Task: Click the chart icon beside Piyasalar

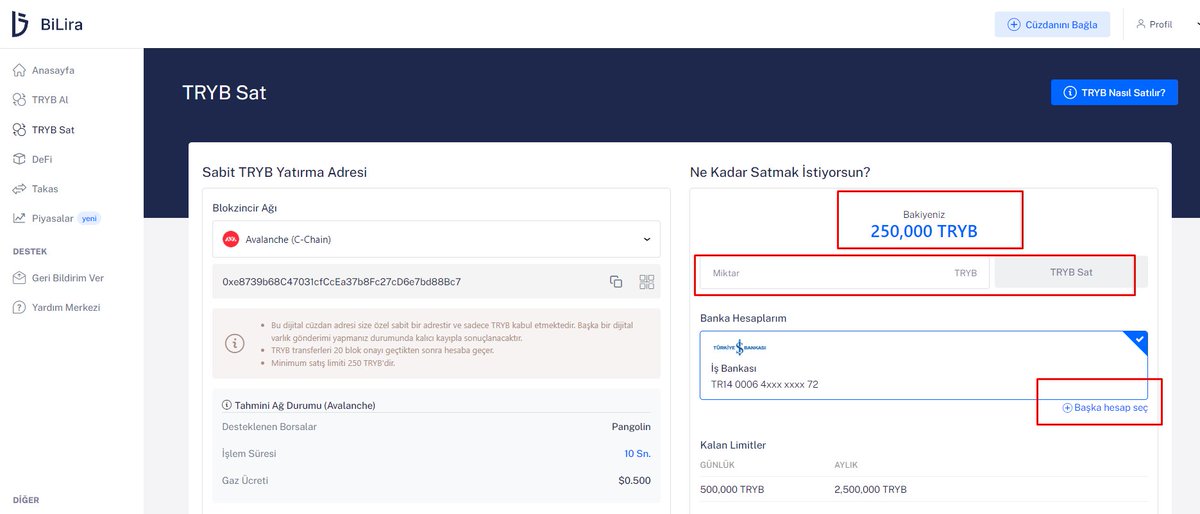Action: (19, 218)
